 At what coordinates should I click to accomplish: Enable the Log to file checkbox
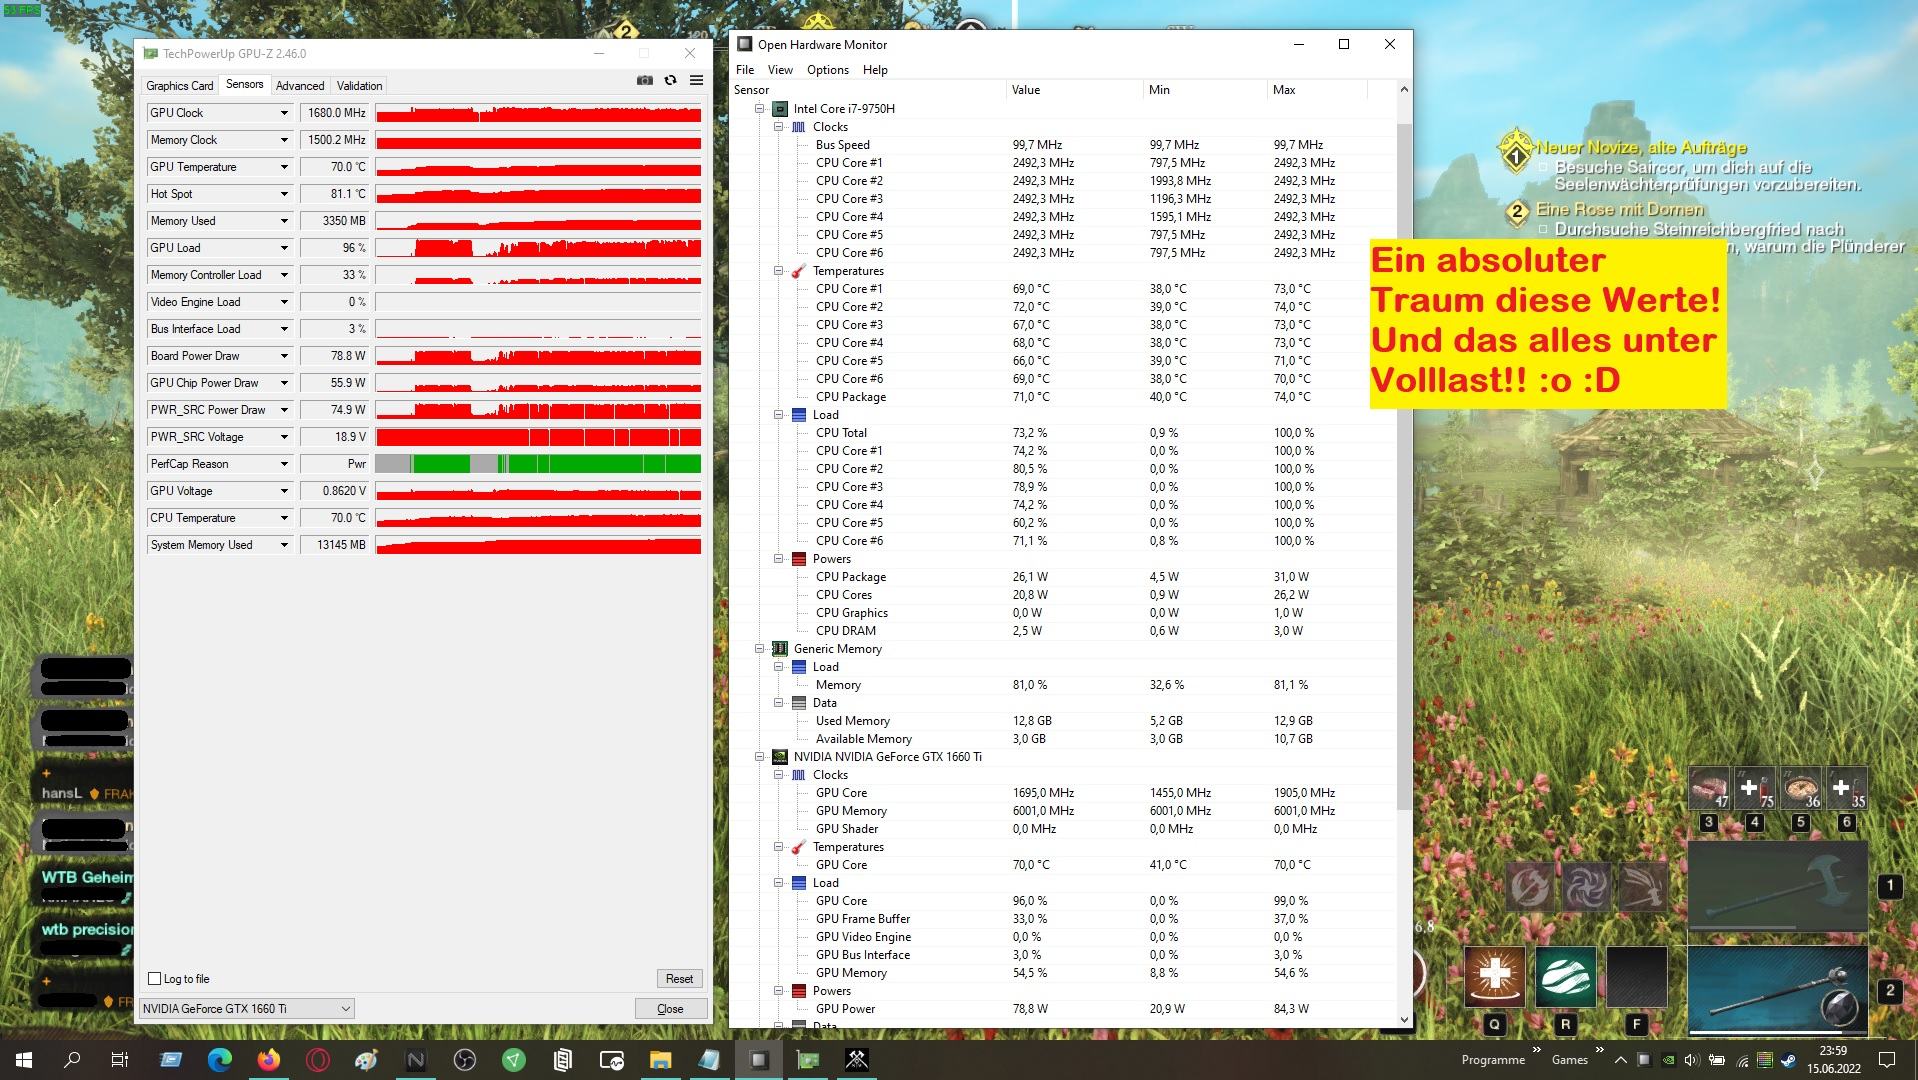coord(154,979)
